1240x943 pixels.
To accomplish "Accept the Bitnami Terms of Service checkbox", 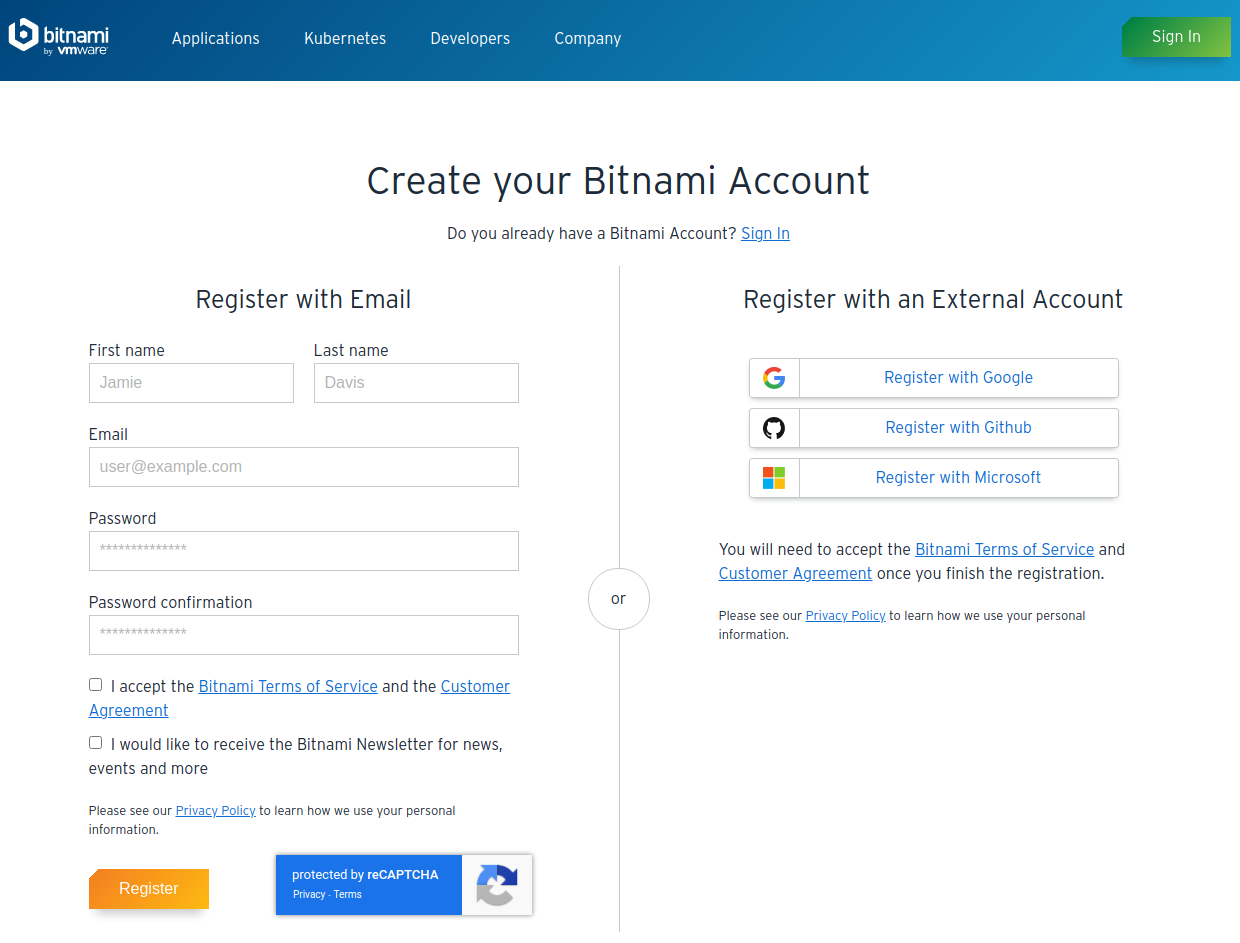I will point(96,685).
